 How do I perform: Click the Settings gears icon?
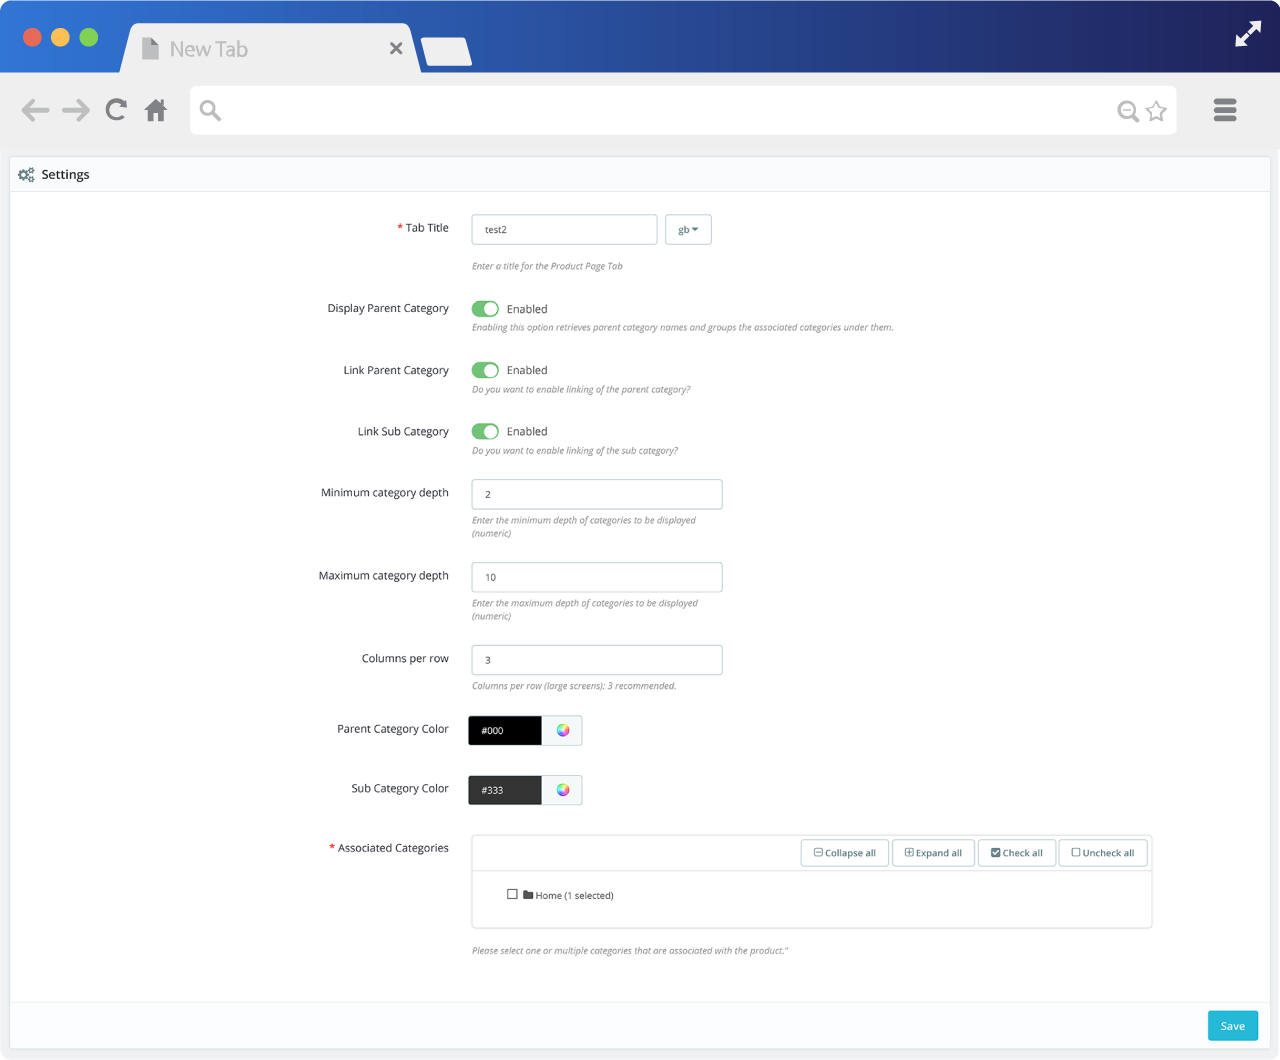click(x=26, y=174)
